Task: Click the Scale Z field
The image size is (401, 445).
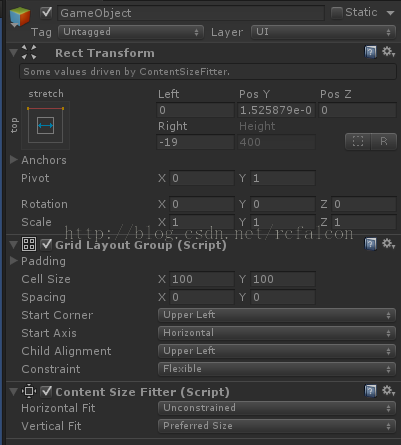Action: point(364,222)
